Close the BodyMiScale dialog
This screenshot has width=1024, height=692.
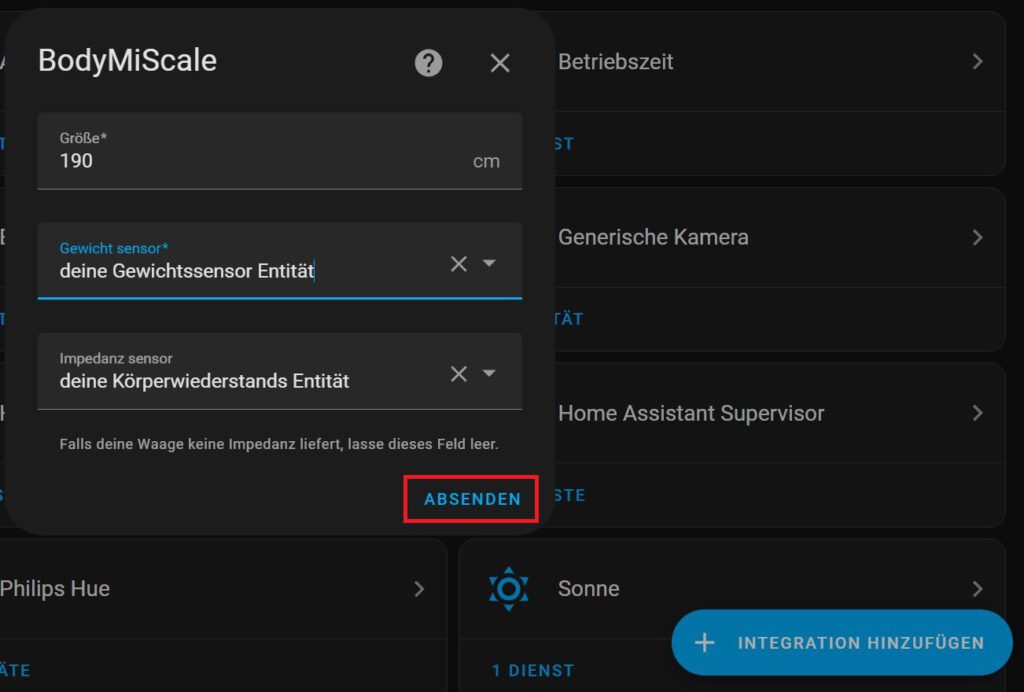500,63
